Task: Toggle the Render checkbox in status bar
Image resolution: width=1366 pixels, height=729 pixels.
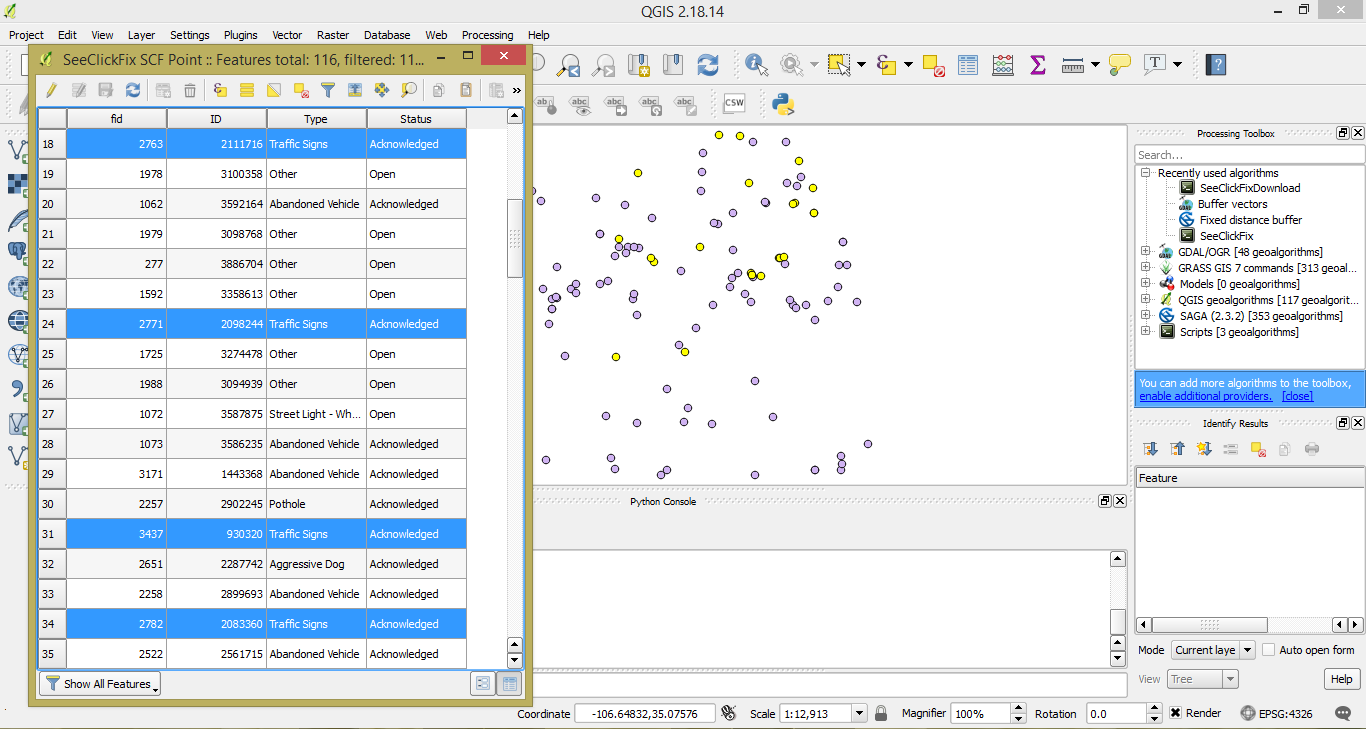Action: pyautogui.click(x=1176, y=713)
